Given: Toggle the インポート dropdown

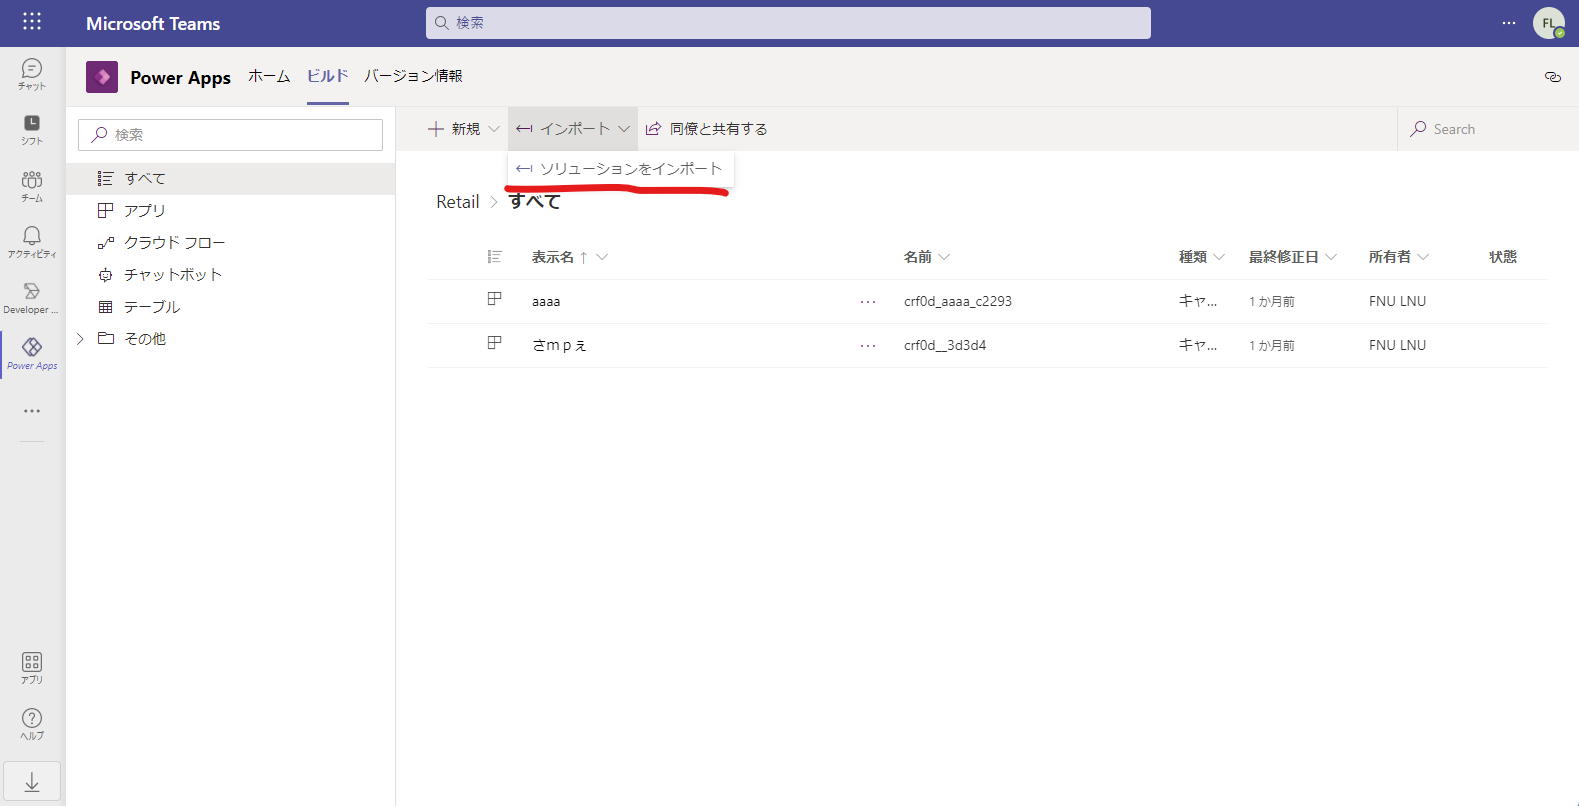Looking at the screenshot, I should pyautogui.click(x=573, y=129).
